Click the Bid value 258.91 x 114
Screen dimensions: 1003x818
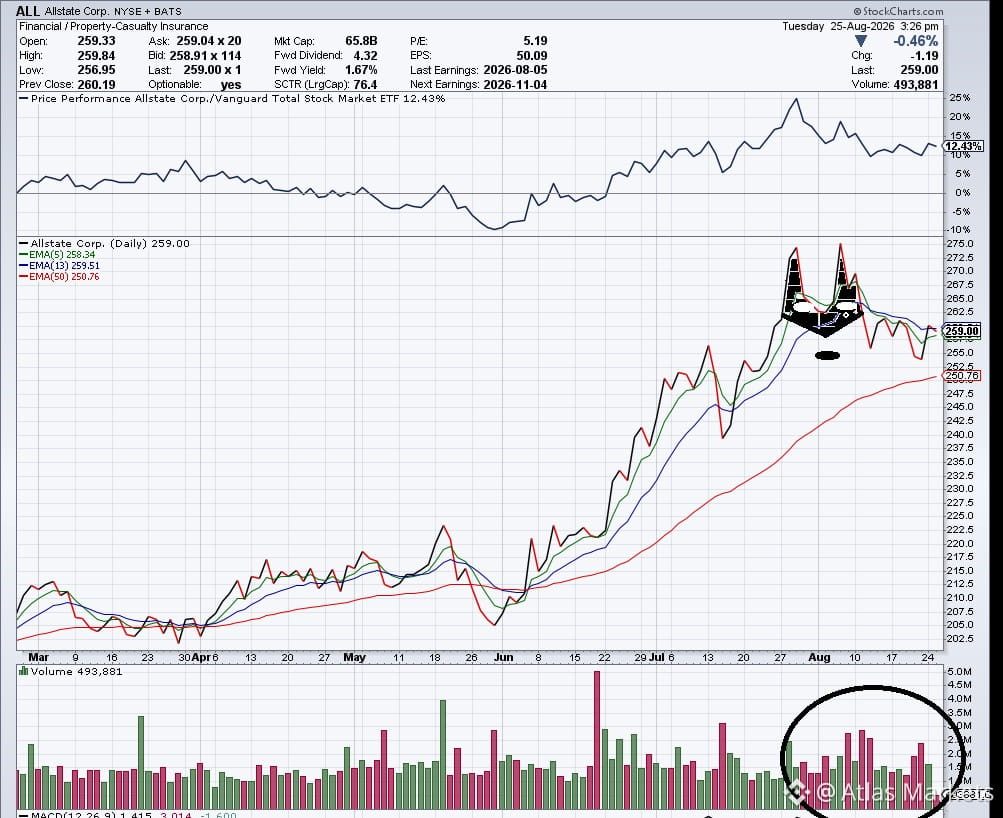pyautogui.click(x=205, y=55)
